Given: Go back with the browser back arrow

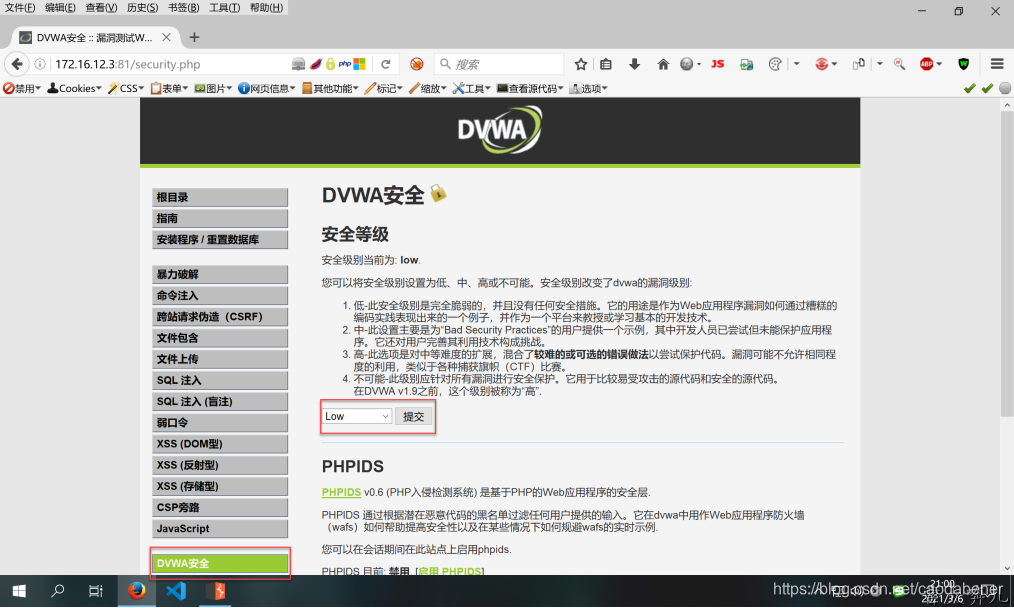Looking at the screenshot, I should pyautogui.click(x=17, y=64).
